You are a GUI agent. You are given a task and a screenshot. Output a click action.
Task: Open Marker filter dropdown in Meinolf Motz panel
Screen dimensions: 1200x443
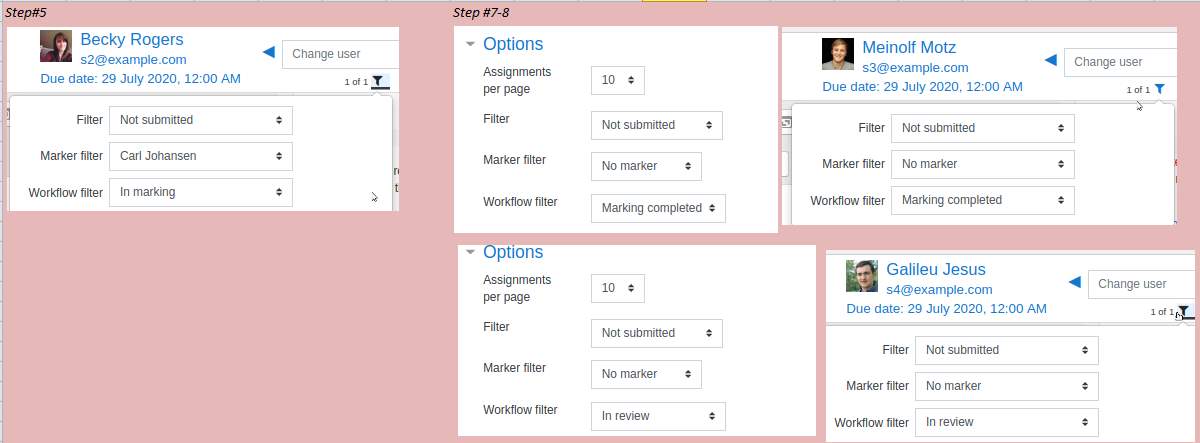click(x=983, y=164)
